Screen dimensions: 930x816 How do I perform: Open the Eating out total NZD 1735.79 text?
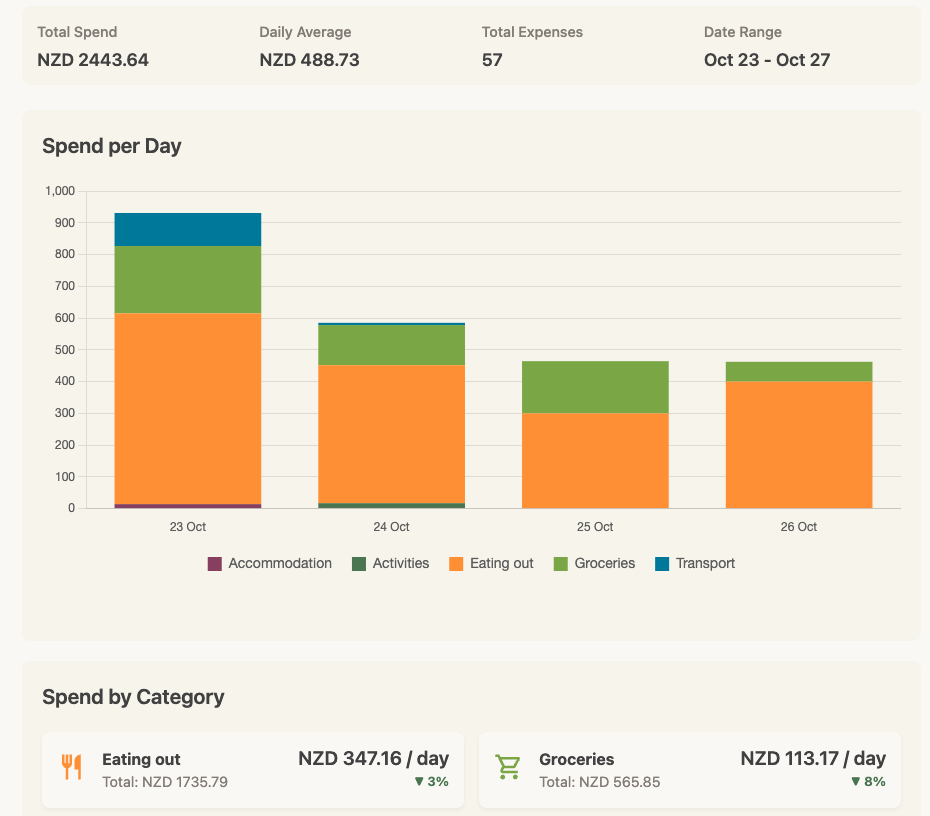165,782
